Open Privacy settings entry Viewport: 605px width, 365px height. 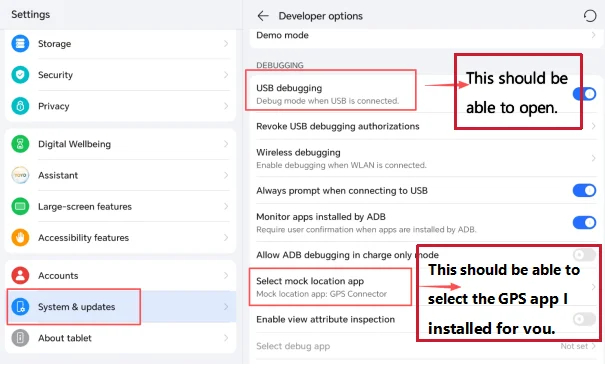[x=120, y=106]
